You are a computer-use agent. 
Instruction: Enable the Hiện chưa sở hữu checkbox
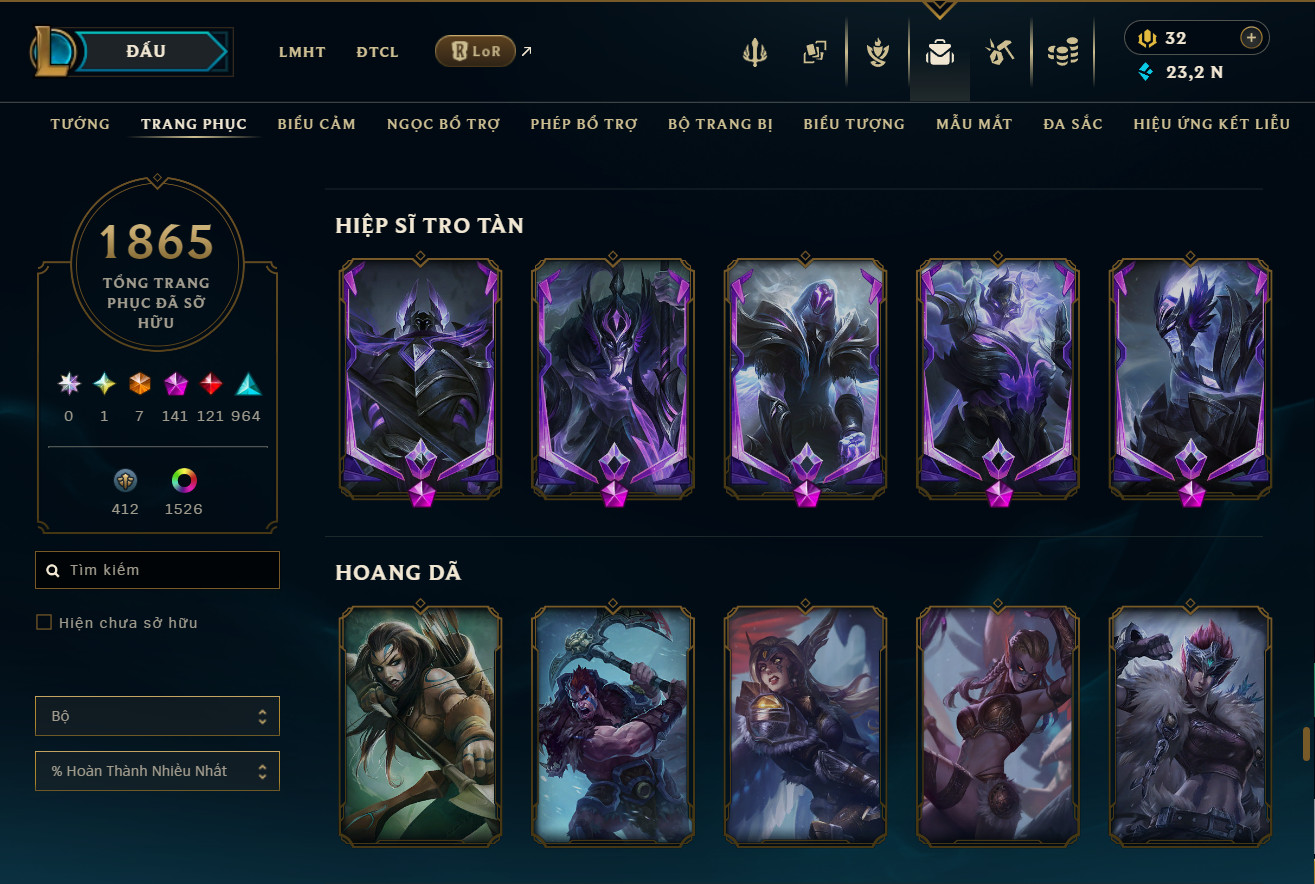coord(44,622)
